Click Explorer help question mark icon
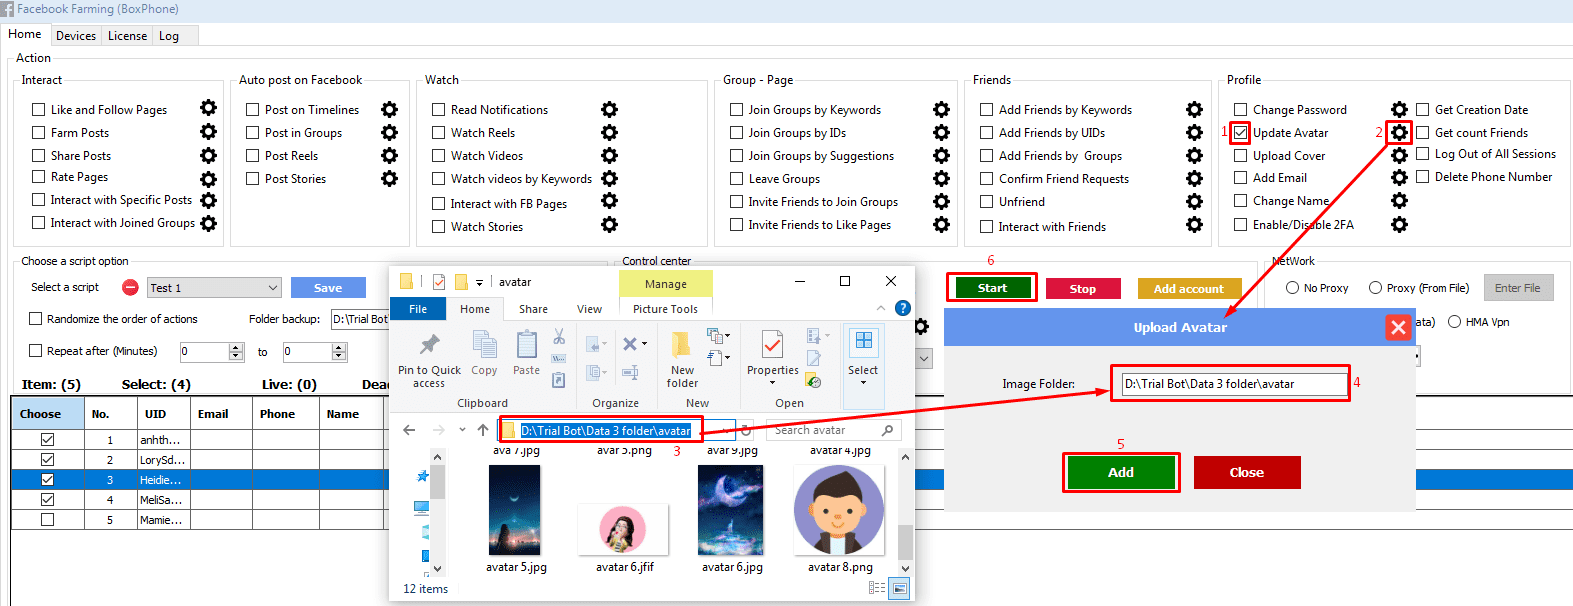The image size is (1573, 606). (902, 308)
